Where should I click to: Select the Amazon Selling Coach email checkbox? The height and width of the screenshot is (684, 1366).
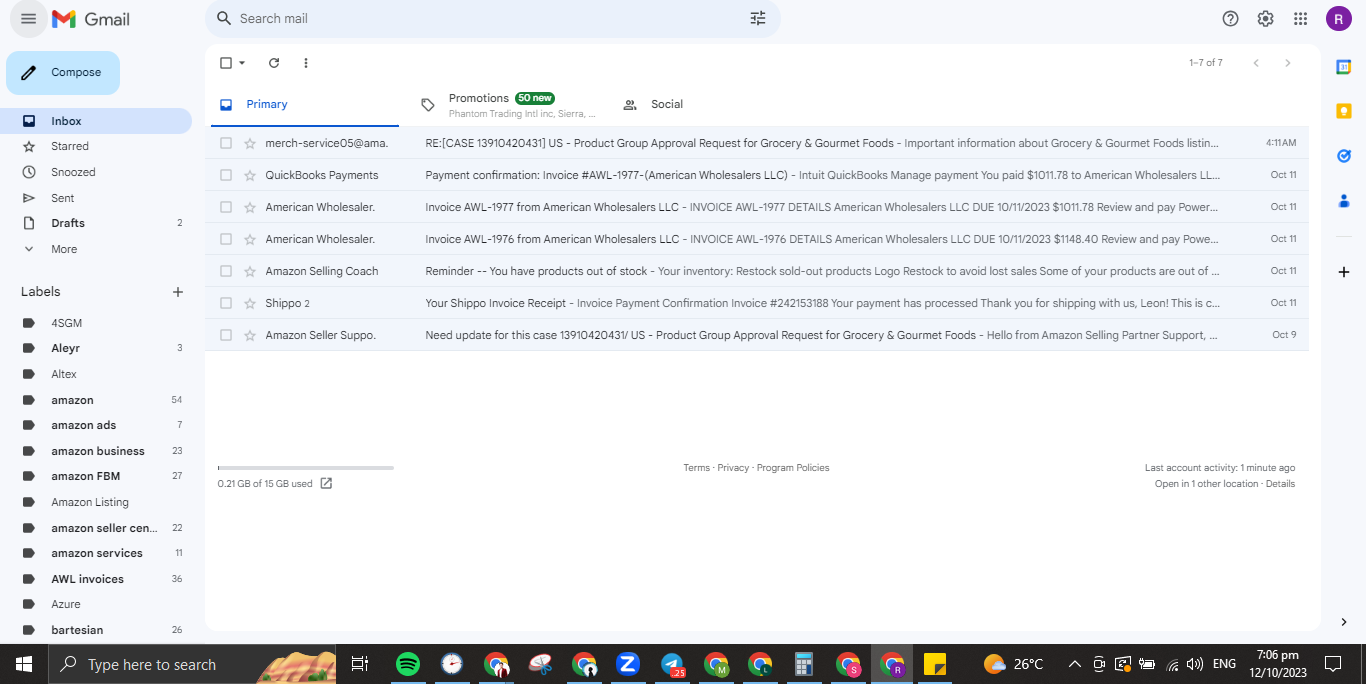[226, 271]
